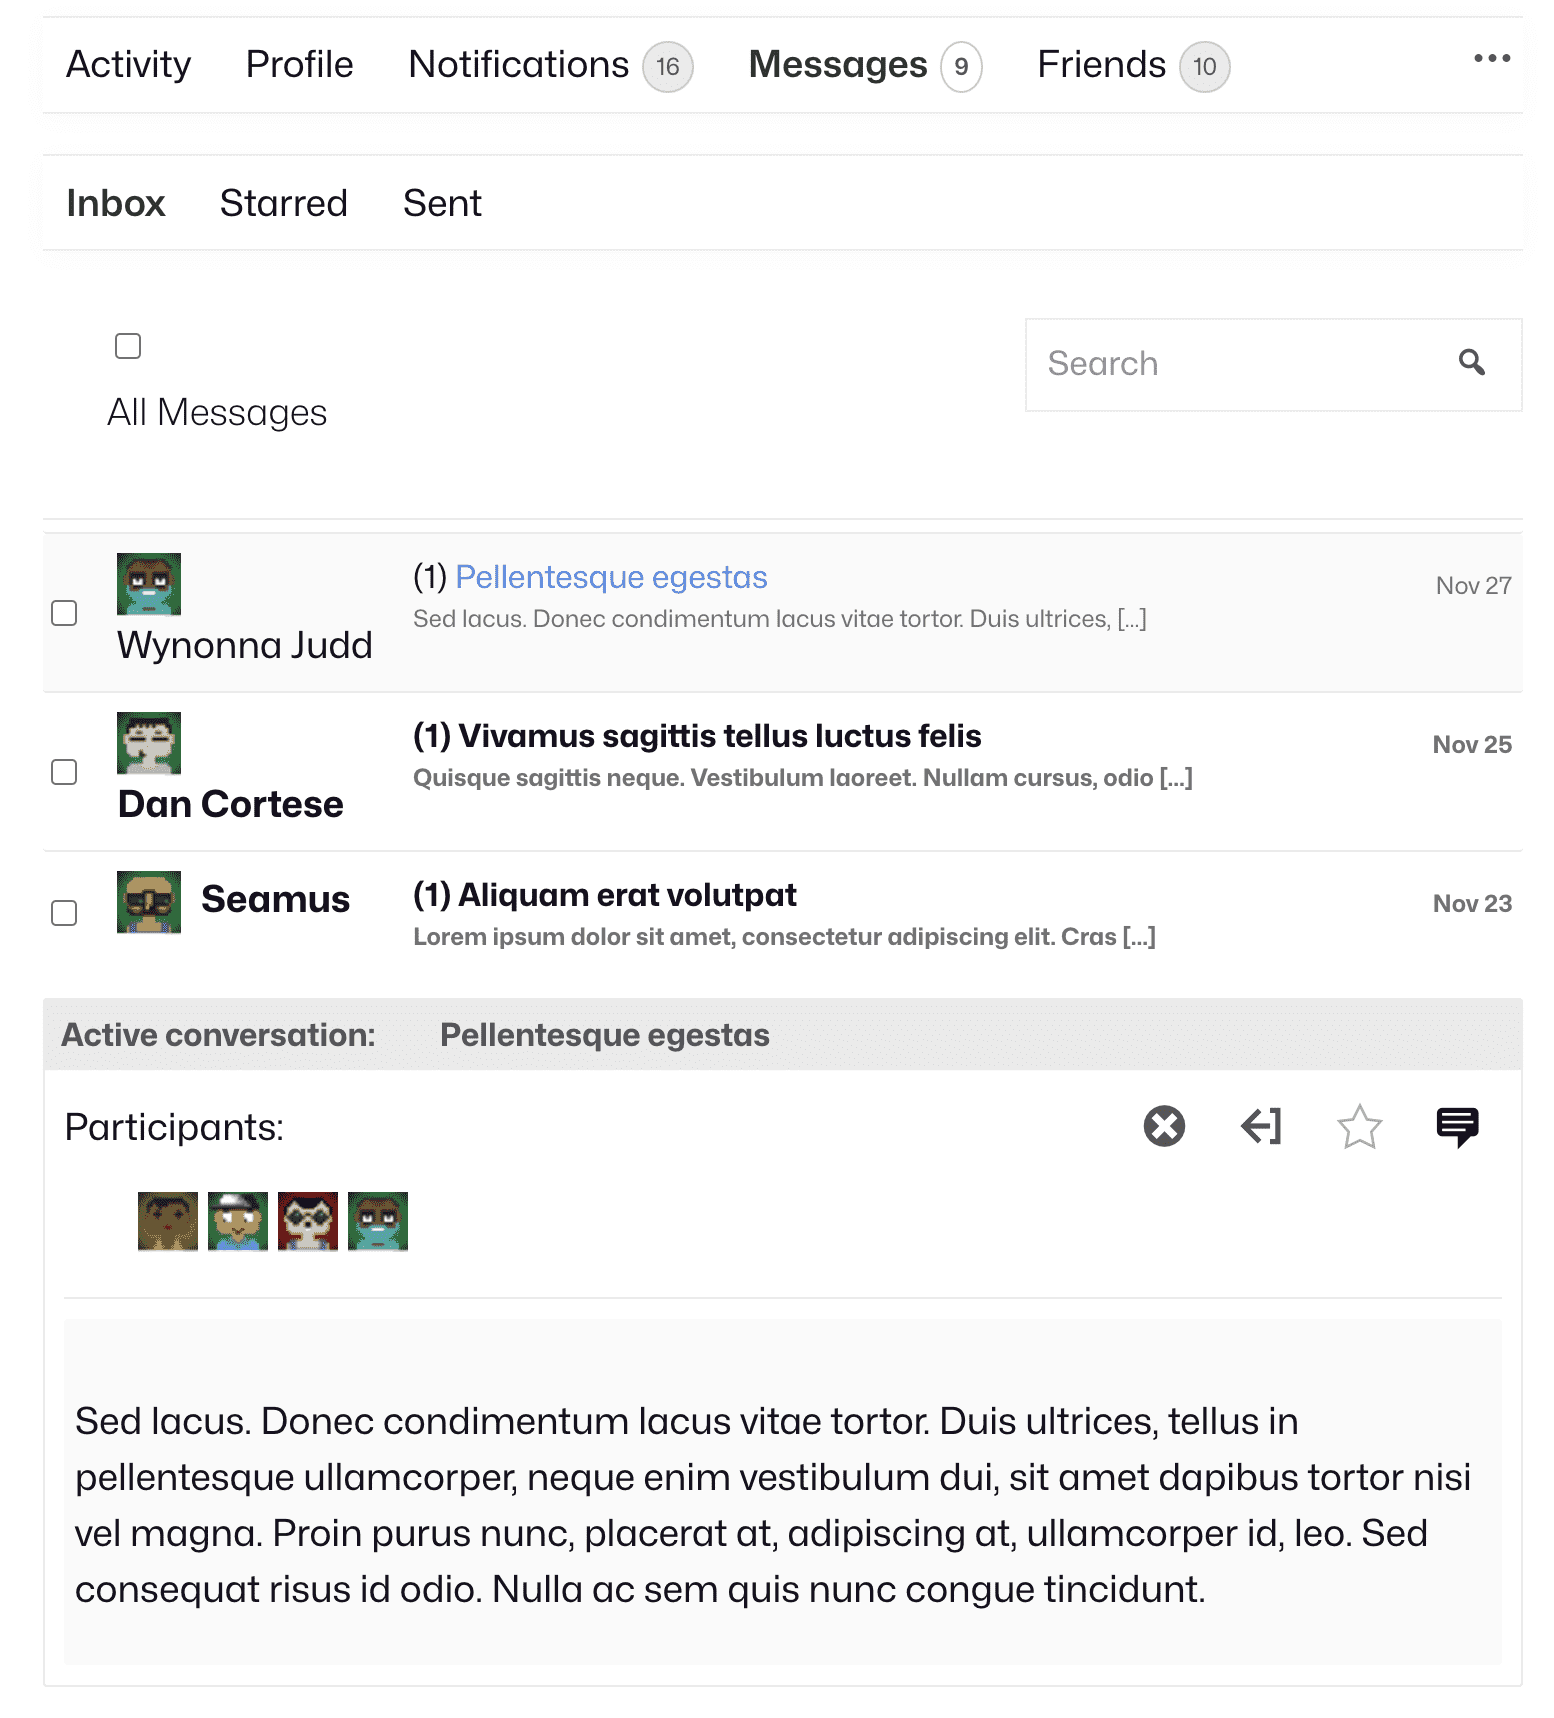The width and height of the screenshot is (1554, 1718).
Task: Click Seamus's avatar in message list
Action: (x=149, y=902)
